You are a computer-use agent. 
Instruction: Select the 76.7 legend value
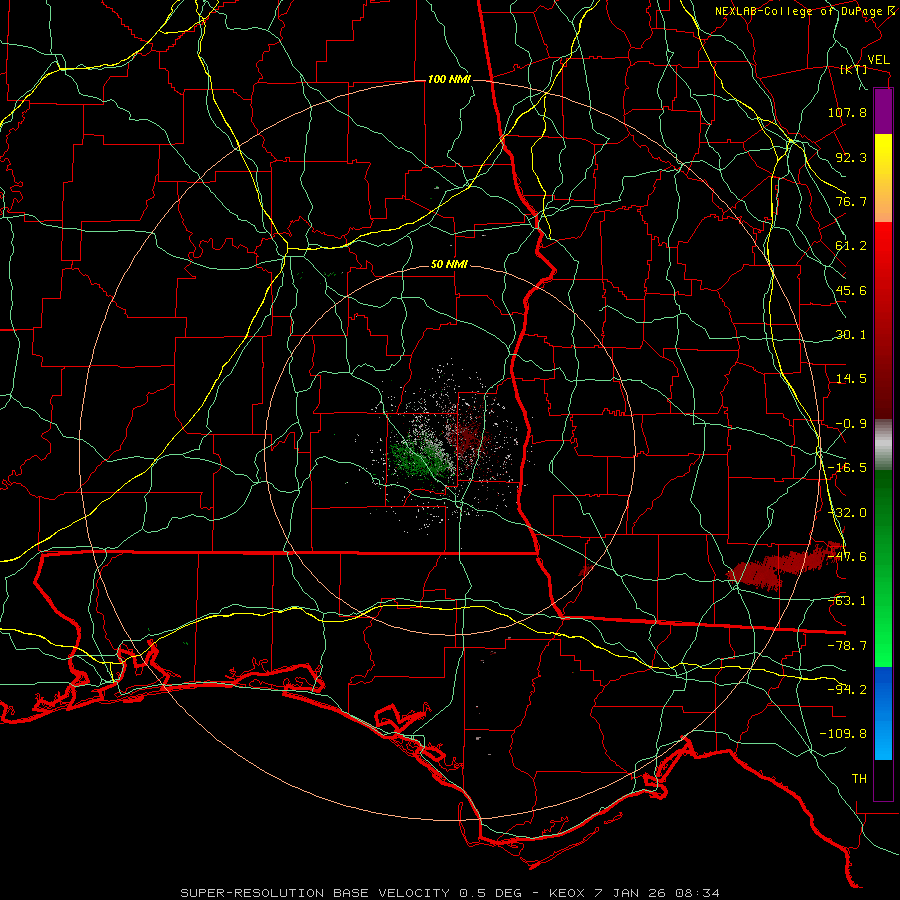851,201
